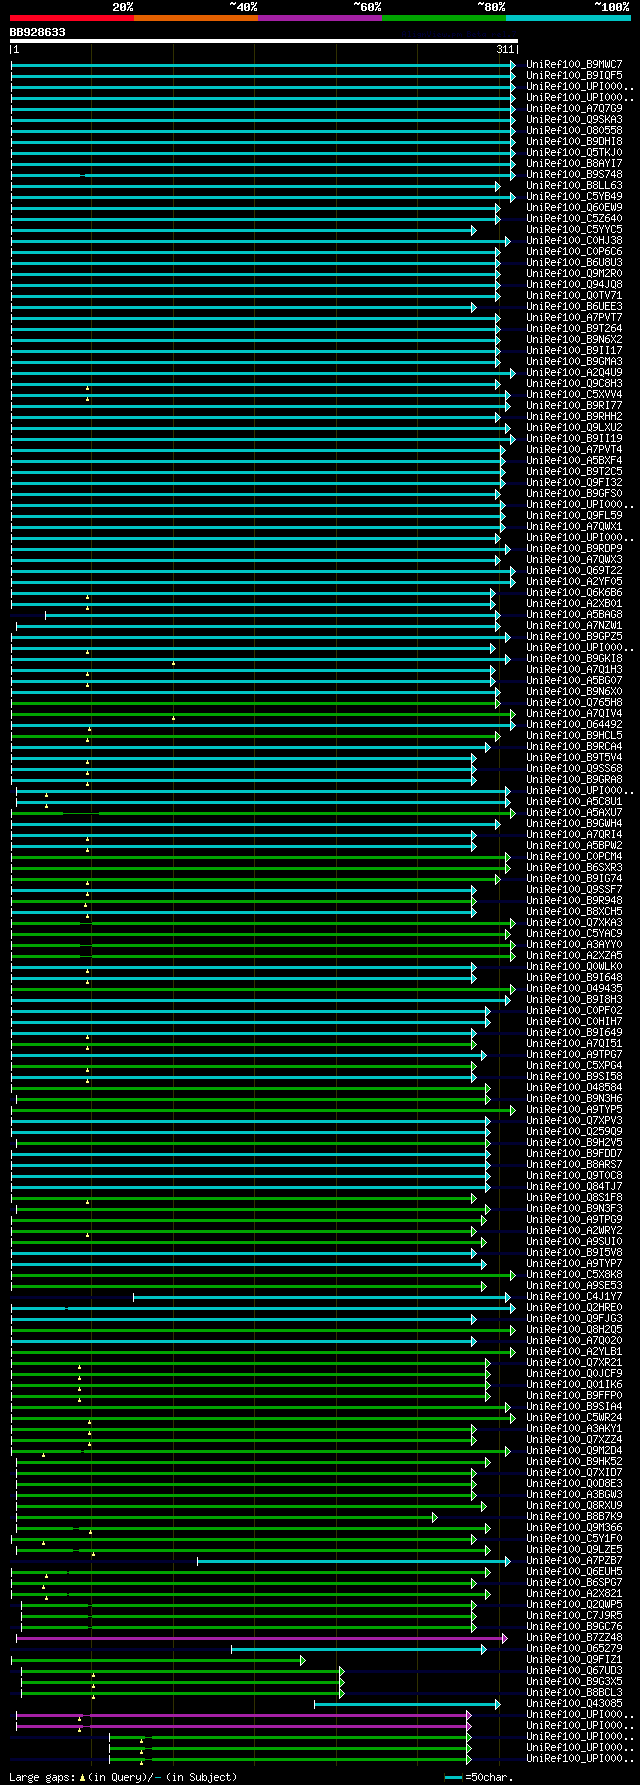Click the white query length bar

click(264, 41)
